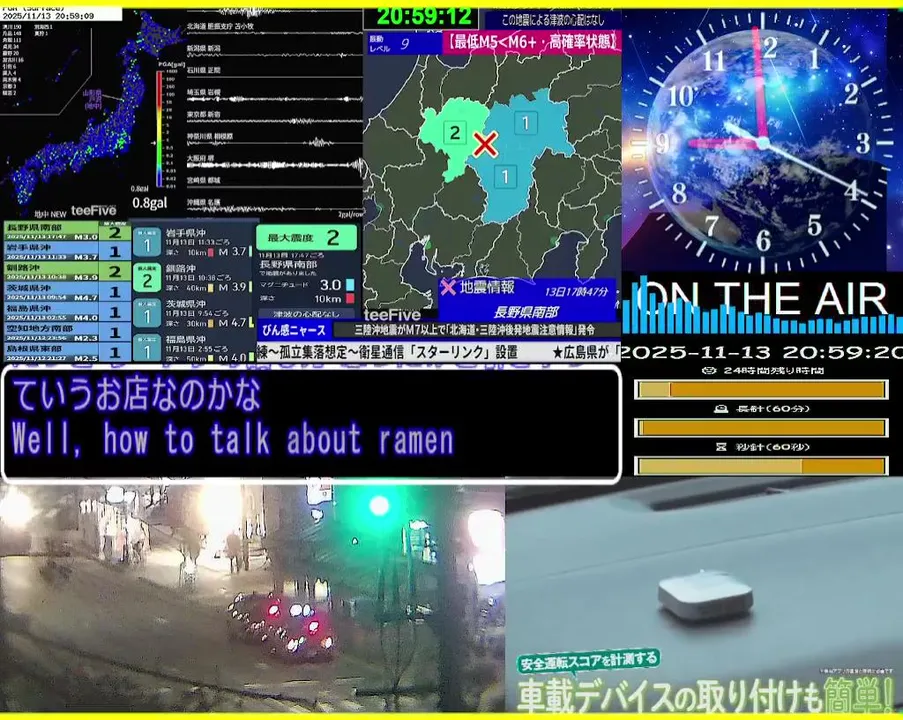Select the 空知地方南部 M2.3 list row
Viewport: 903px width, 720px height.
67,332
